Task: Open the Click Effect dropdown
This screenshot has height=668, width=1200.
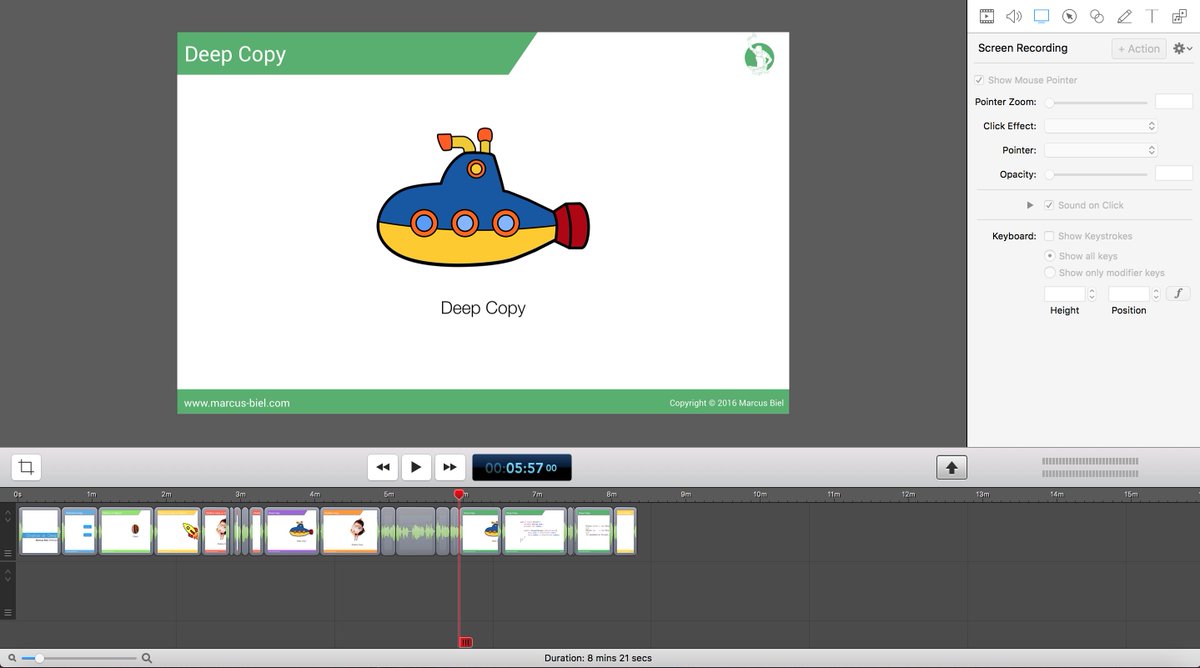Action: (x=1100, y=126)
